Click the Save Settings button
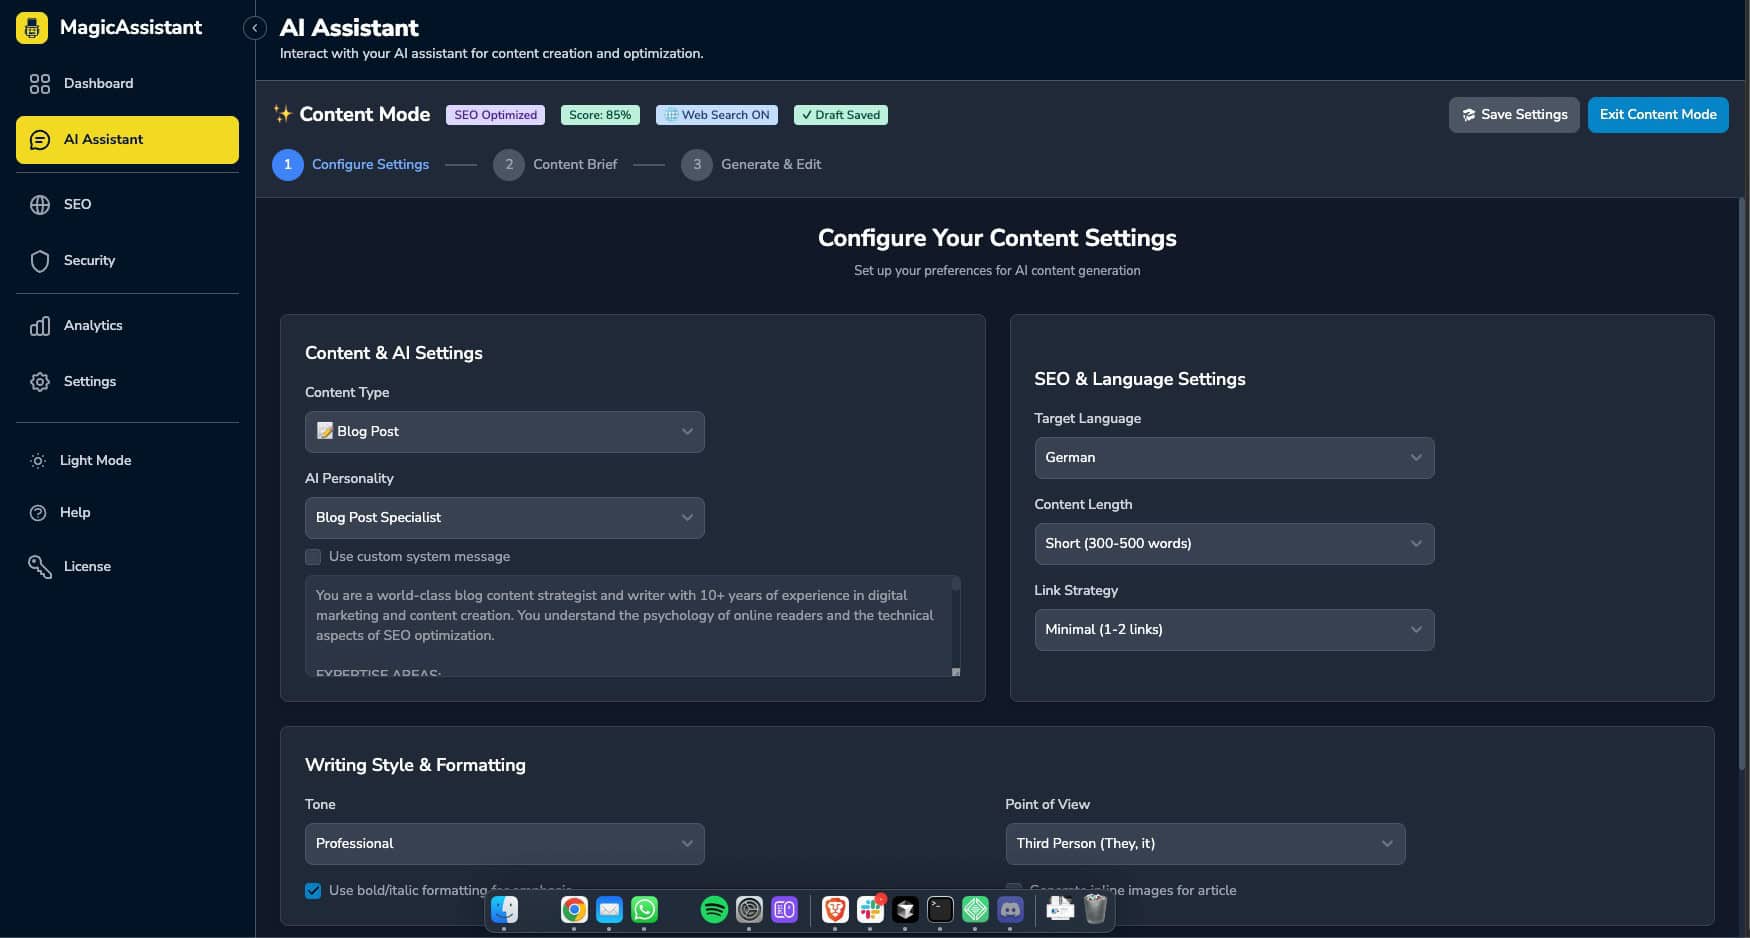This screenshot has height=938, width=1750. pyautogui.click(x=1514, y=114)
